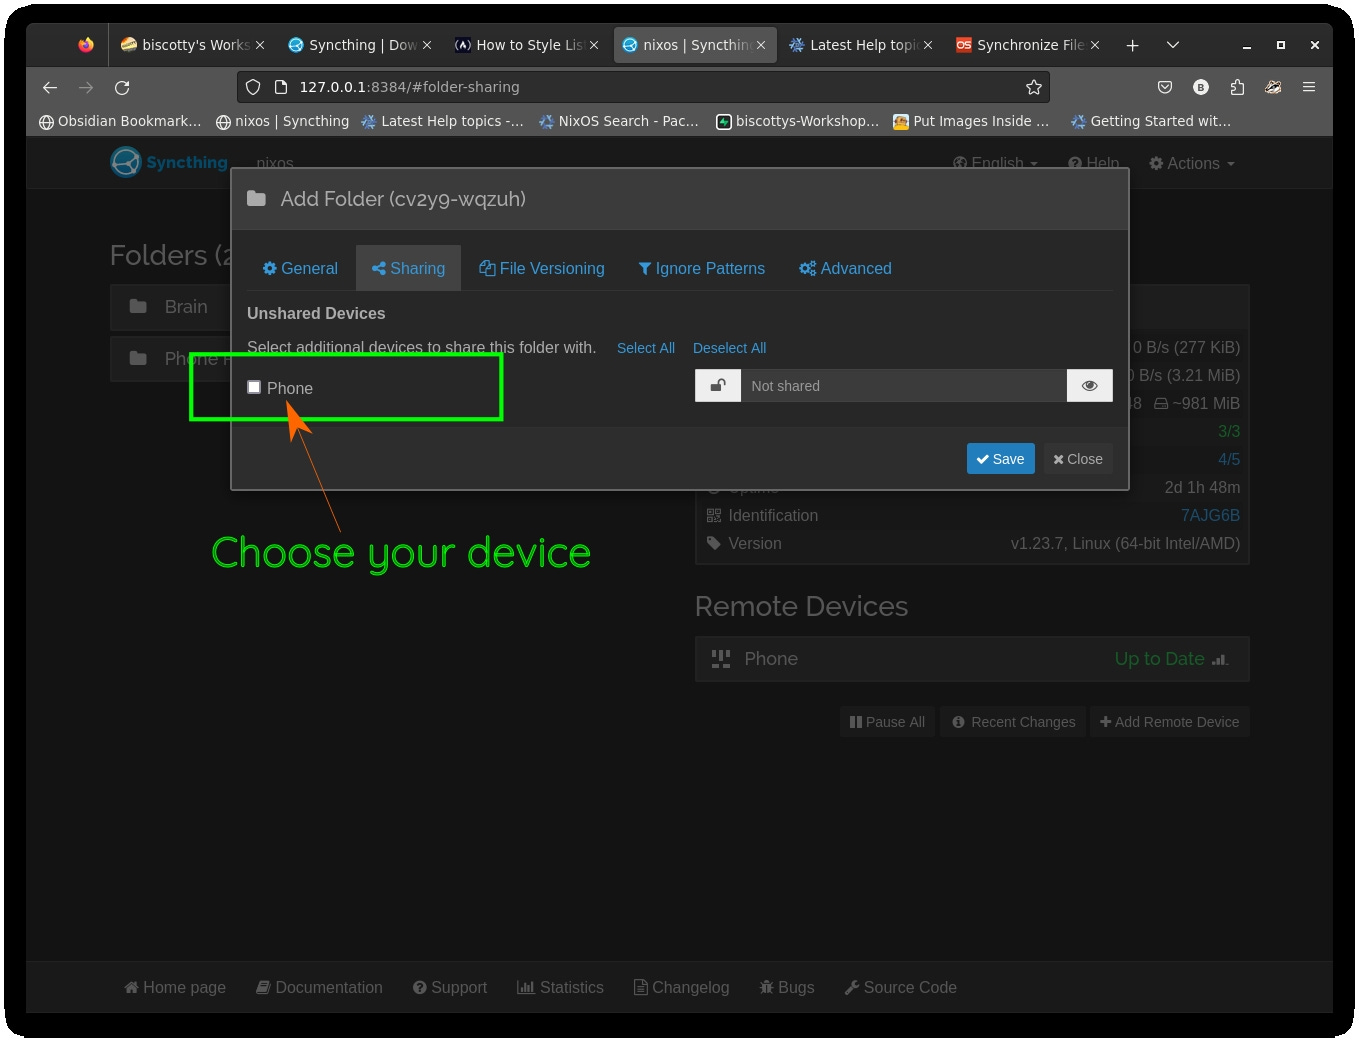Switch to the Sharing tab
Image resolution: width=1359 pixels, height=1042 pixels.
click(x=408, y=268)
